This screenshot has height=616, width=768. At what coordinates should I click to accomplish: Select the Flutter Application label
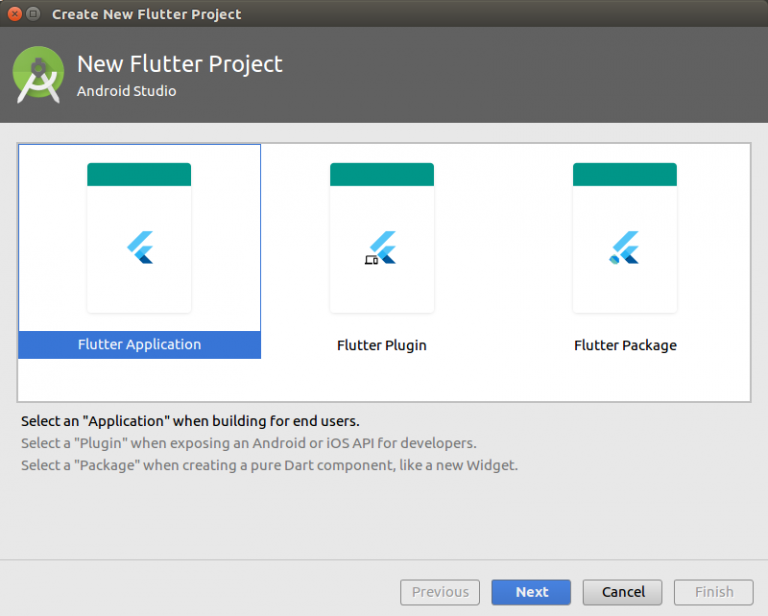140,344
